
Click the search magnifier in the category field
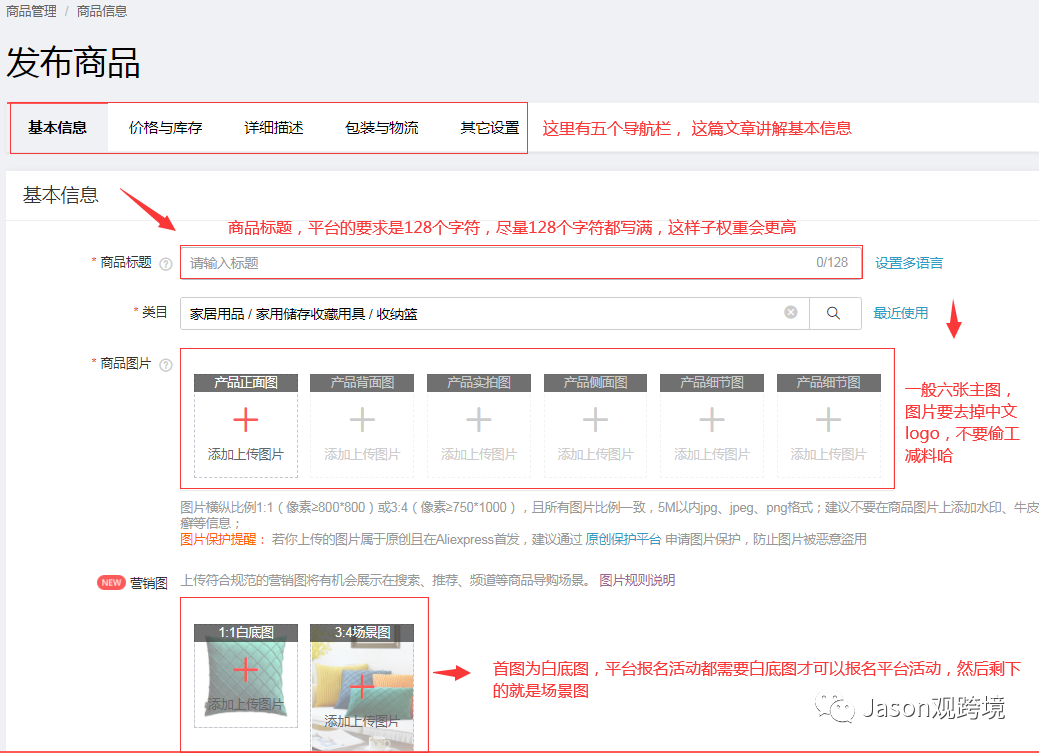(x=835, y=312)
